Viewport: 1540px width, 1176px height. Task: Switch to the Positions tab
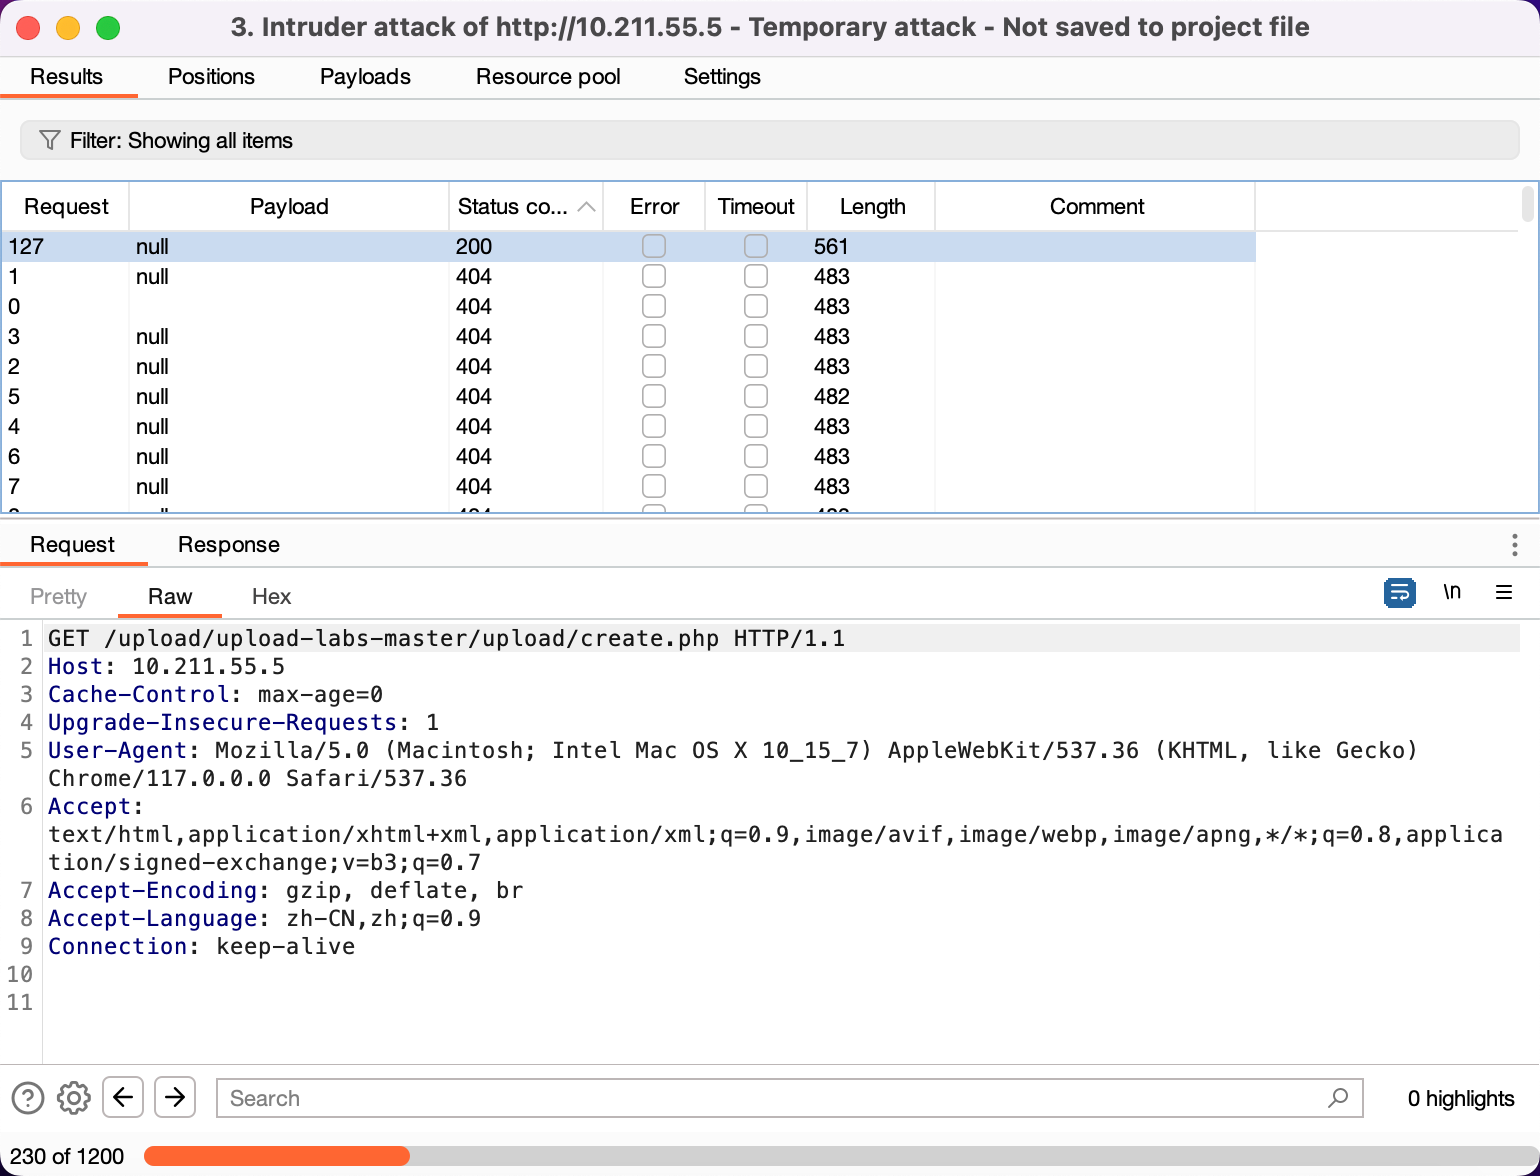click(211, 77)
